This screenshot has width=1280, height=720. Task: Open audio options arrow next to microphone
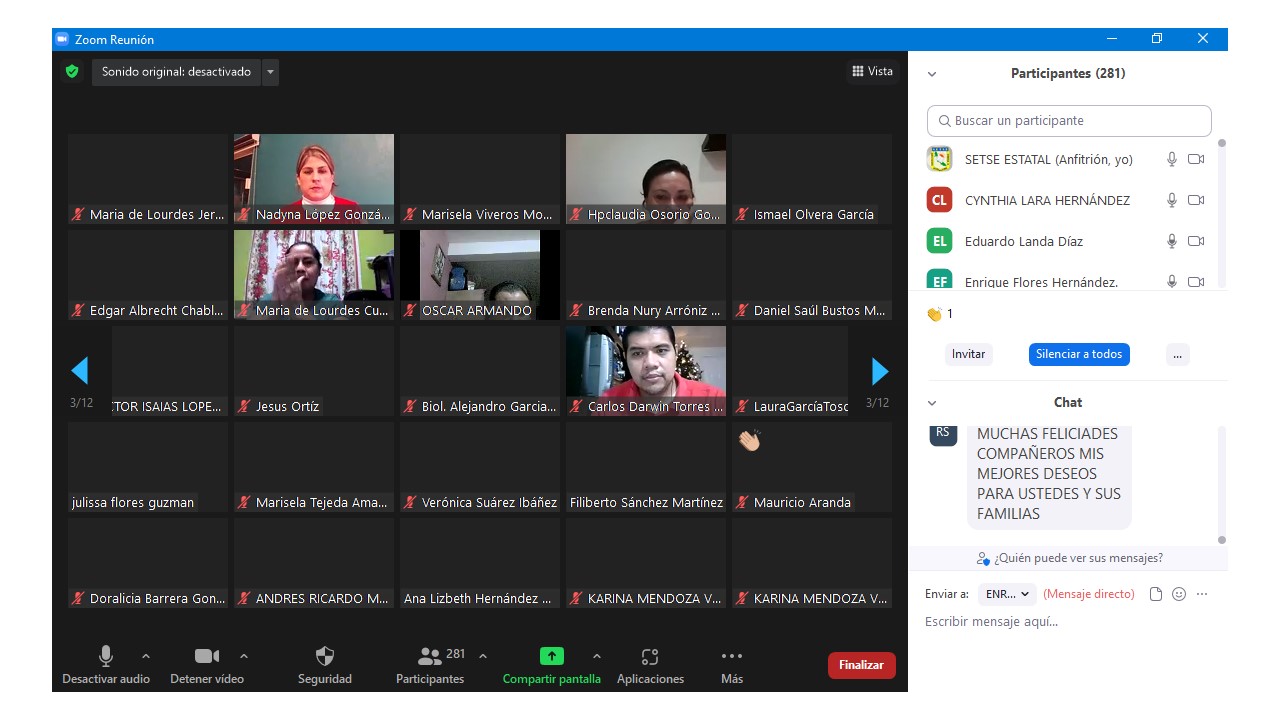(x=146, y=656)
